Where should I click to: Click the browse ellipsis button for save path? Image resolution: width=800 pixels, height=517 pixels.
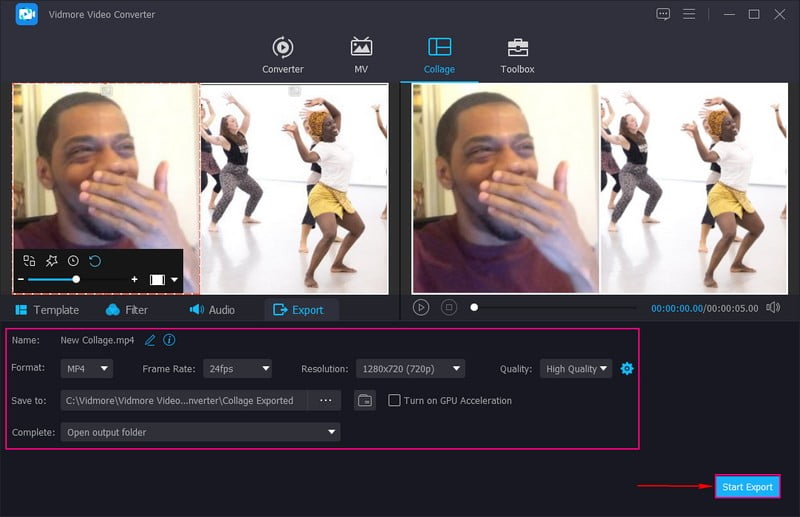(x=325, y=401)
